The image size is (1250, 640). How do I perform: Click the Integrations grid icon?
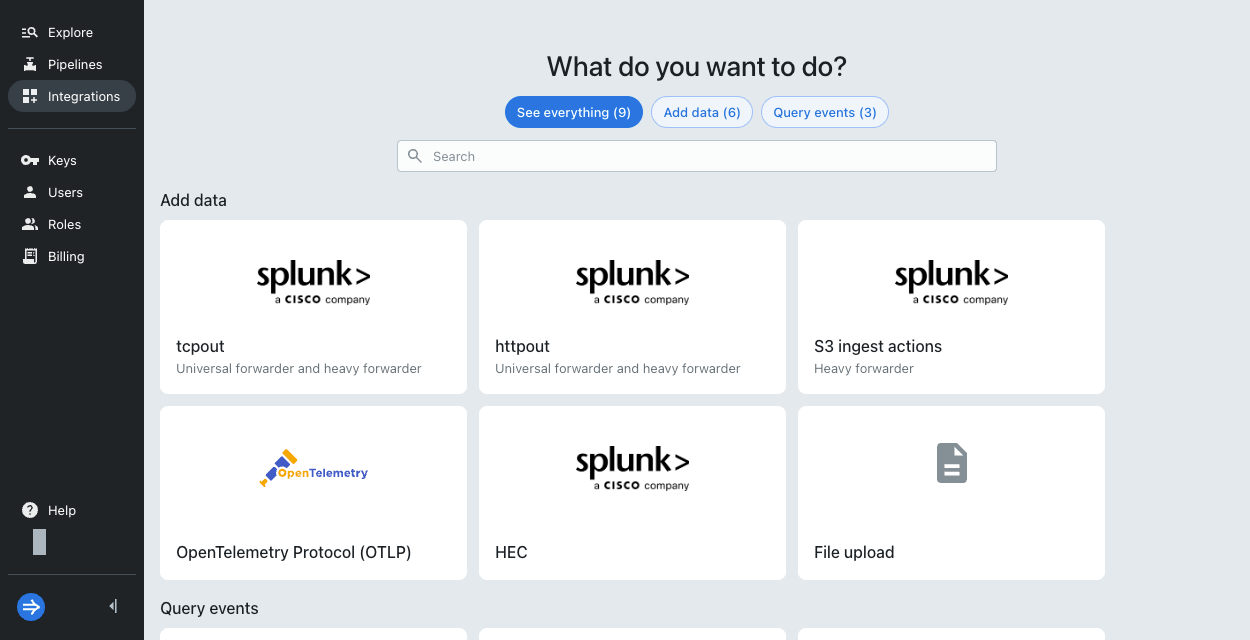[x=30, y=96]
